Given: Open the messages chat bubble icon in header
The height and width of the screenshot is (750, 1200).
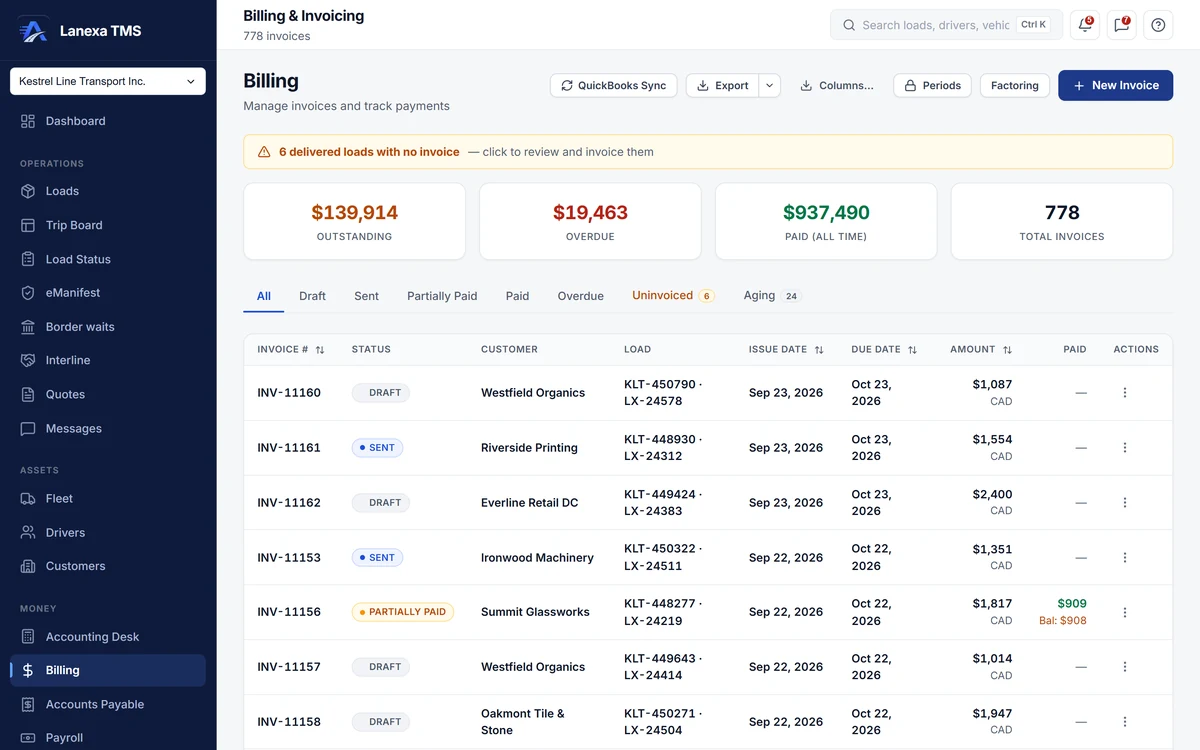Looking at the screenshot, I should point(1122,25).
